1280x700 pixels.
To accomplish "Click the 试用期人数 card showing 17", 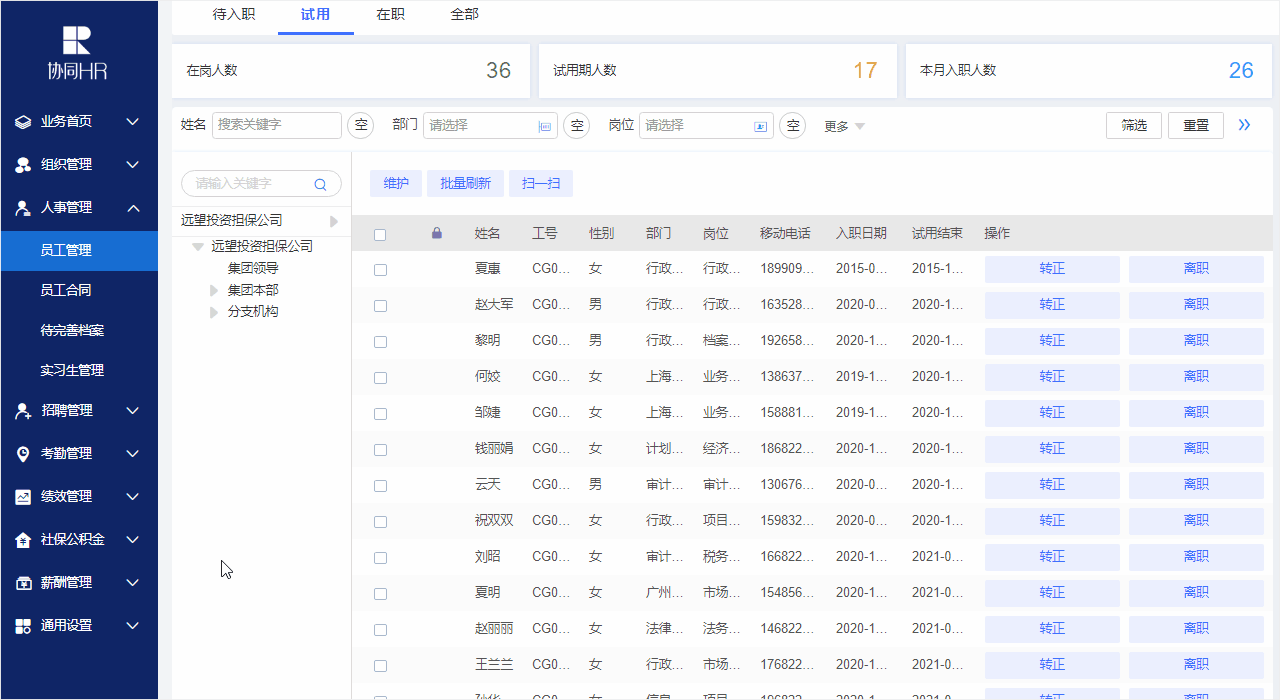I will tap(717, 71).
